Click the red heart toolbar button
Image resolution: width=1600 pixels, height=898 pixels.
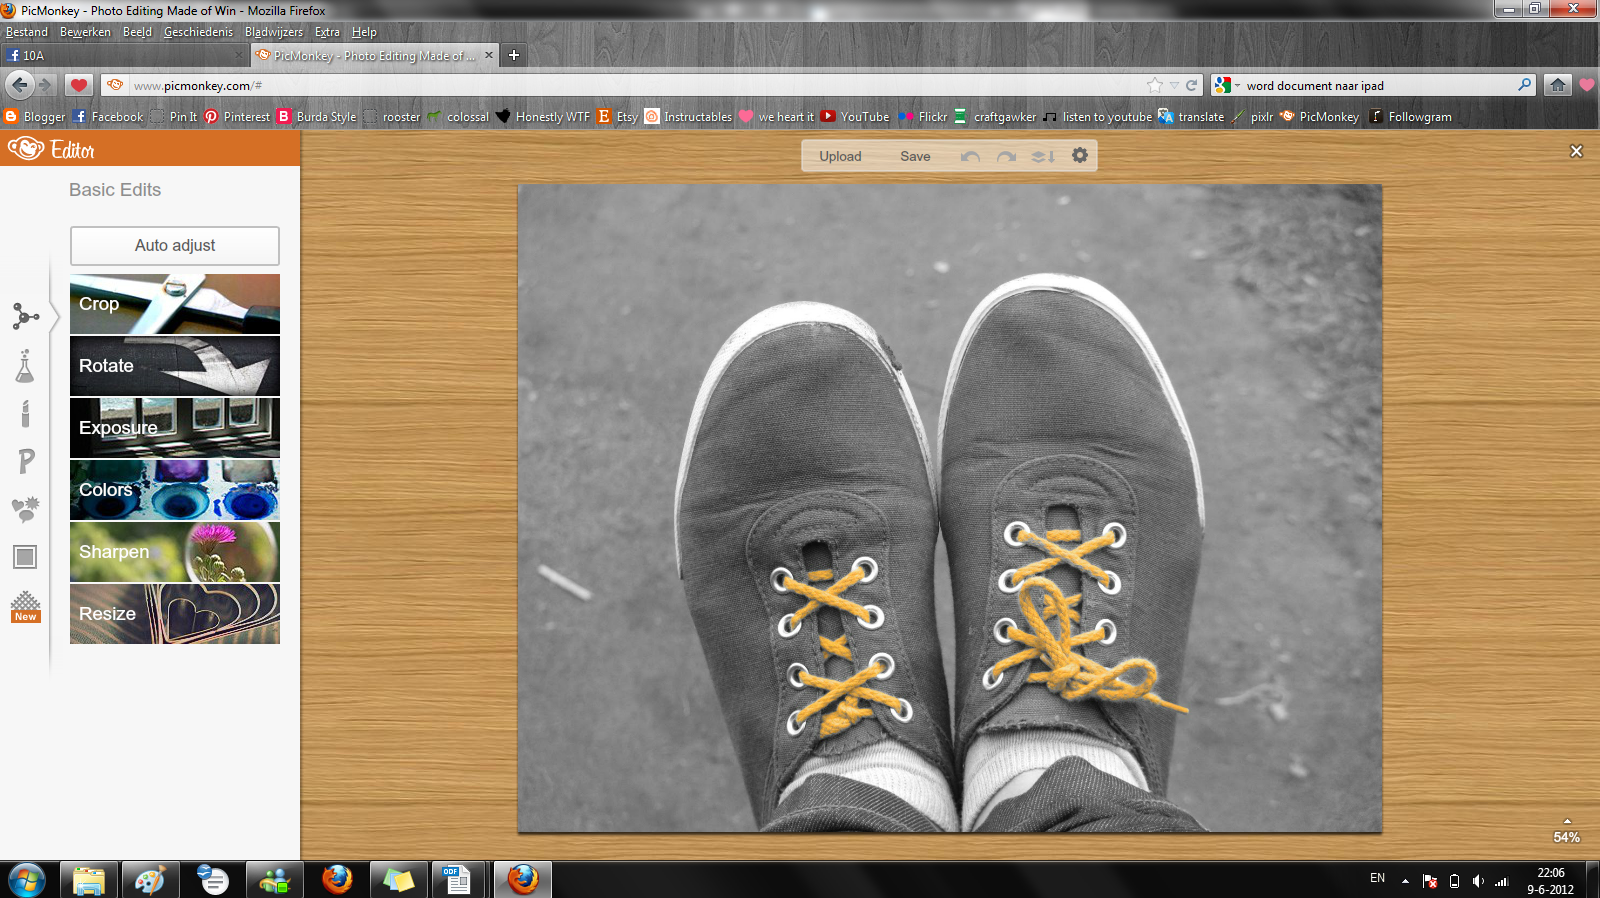pos(79,85)
